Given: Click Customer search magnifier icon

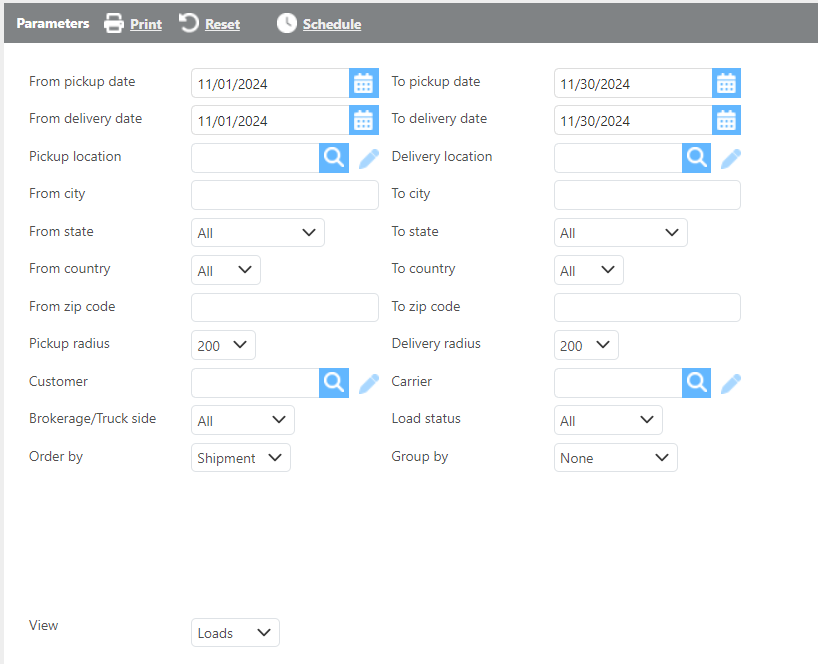Looking at the screenshot, I should point(334,382).
